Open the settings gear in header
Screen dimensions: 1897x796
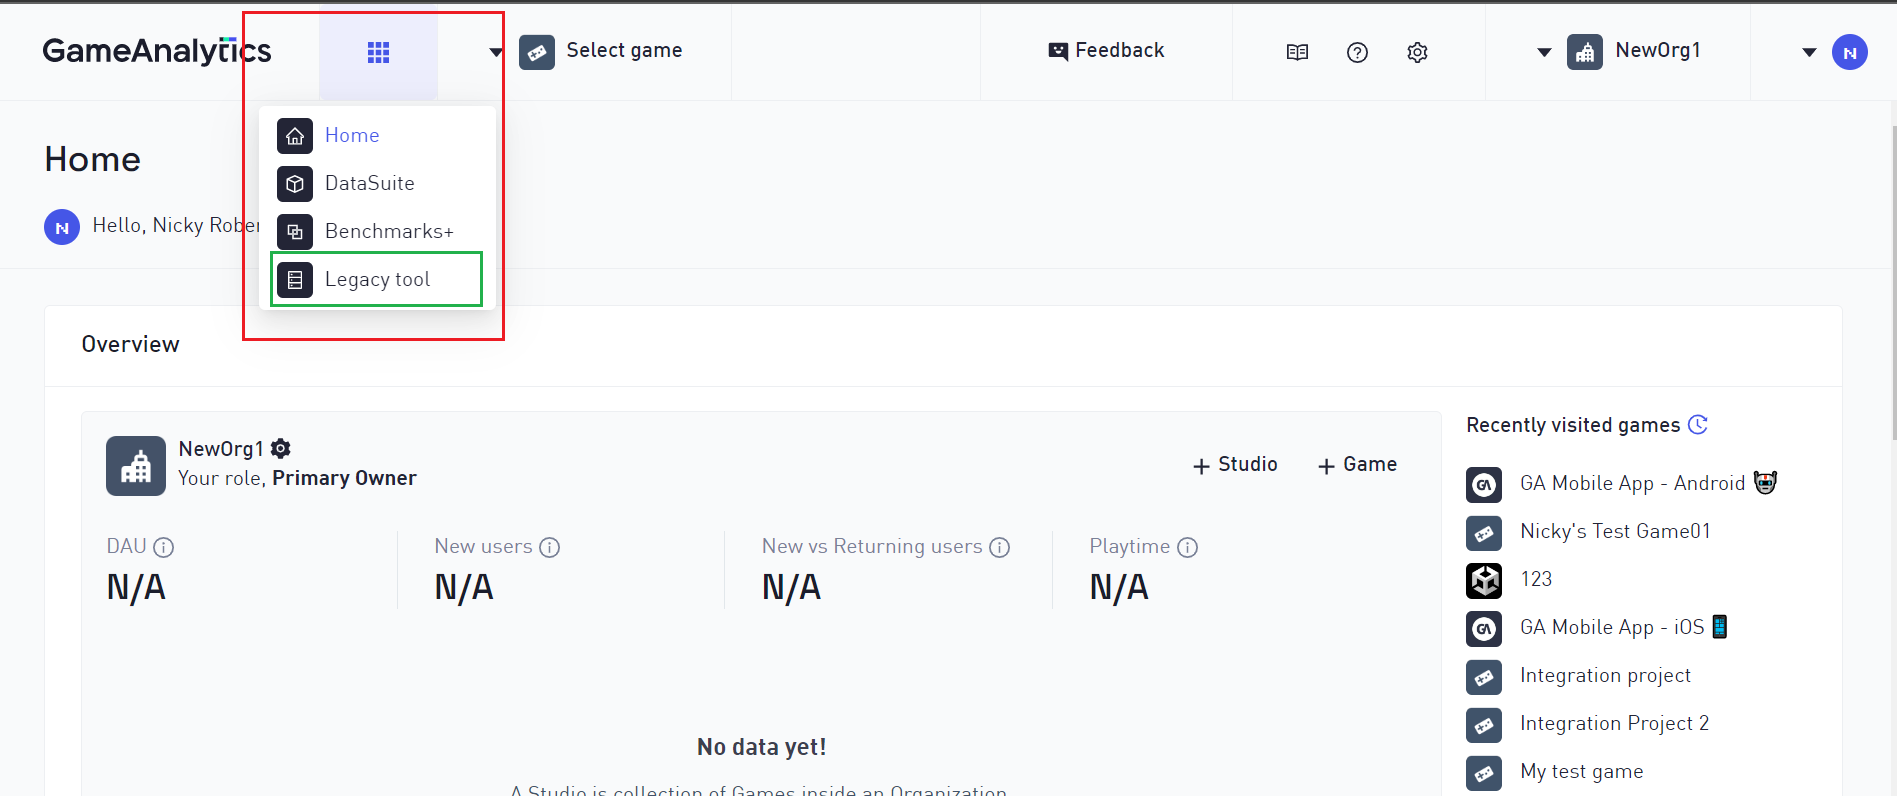click(1417, 52)
